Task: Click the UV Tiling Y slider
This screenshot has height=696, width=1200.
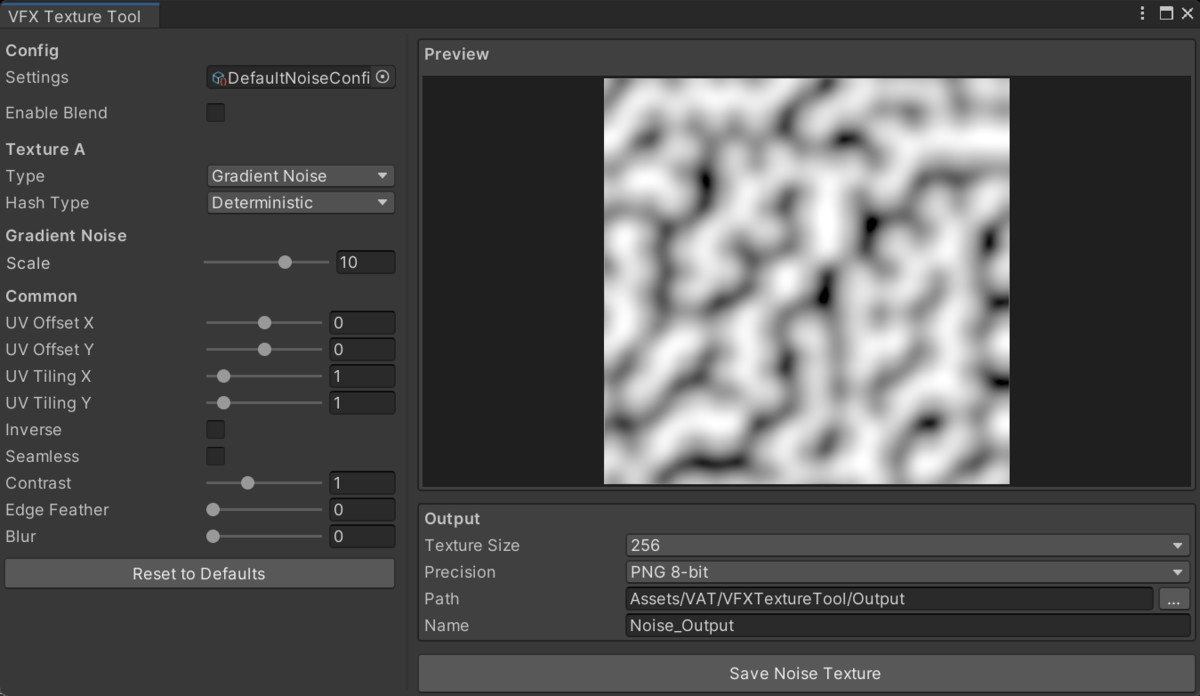Action: coord(264,403)
